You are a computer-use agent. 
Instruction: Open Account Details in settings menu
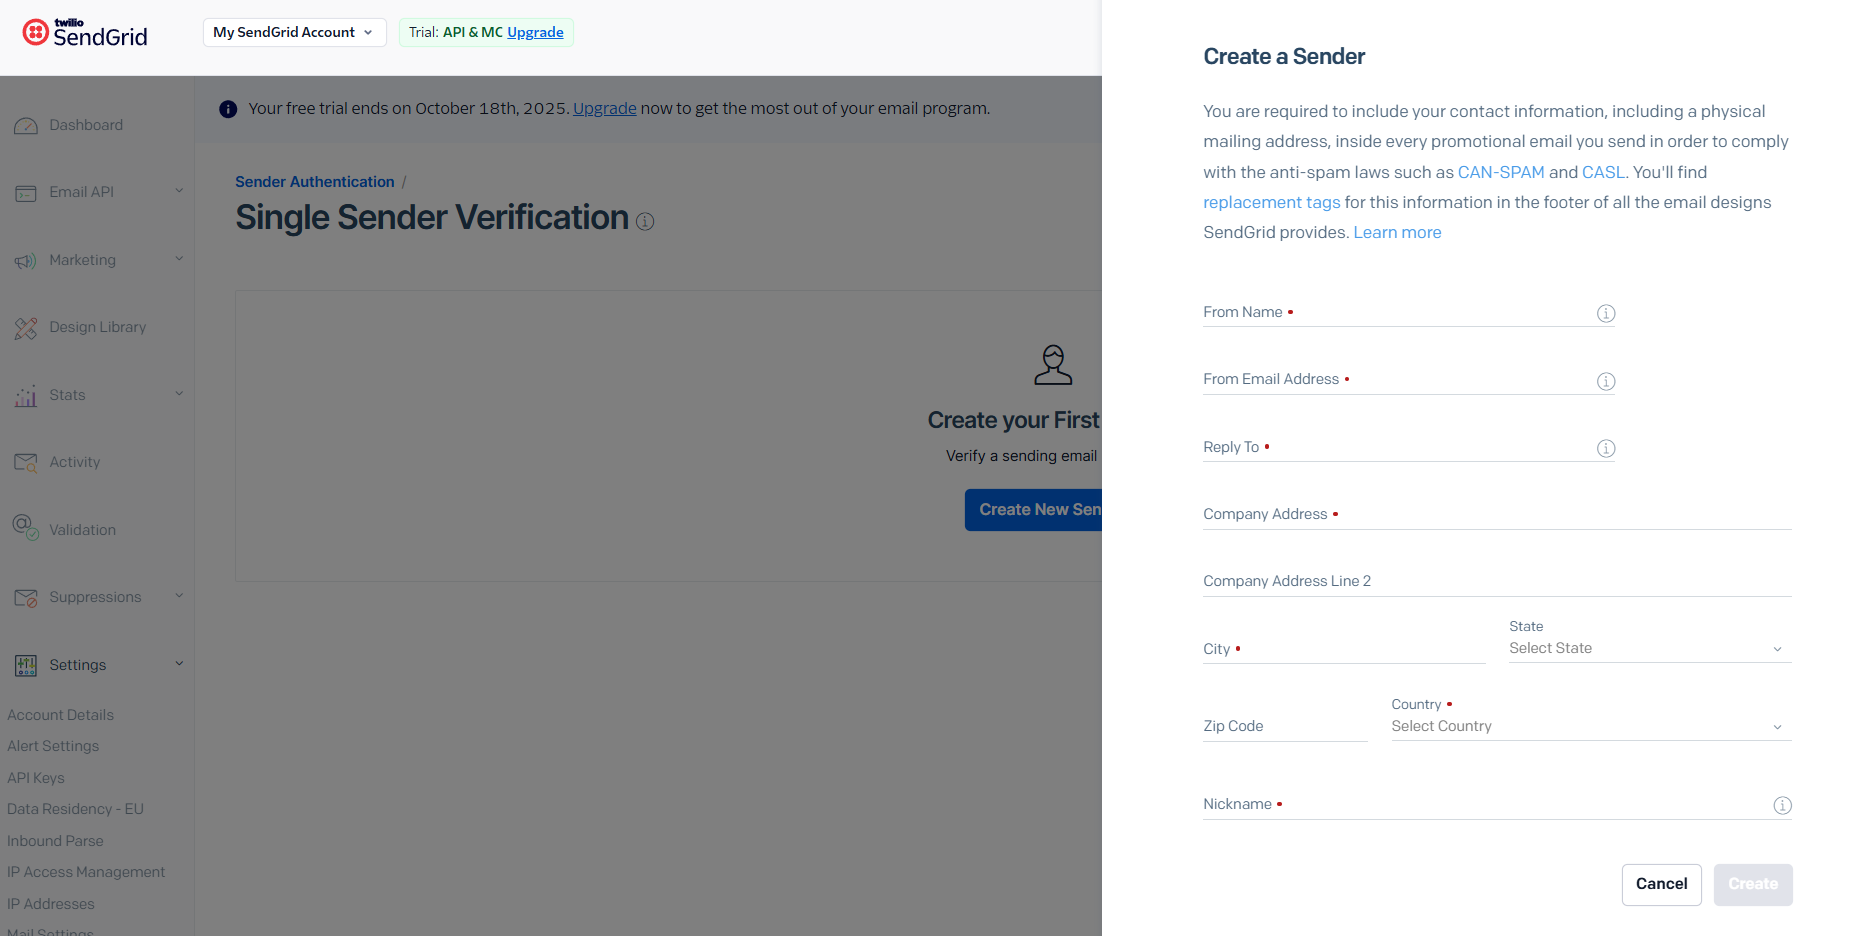pos(60,715)
